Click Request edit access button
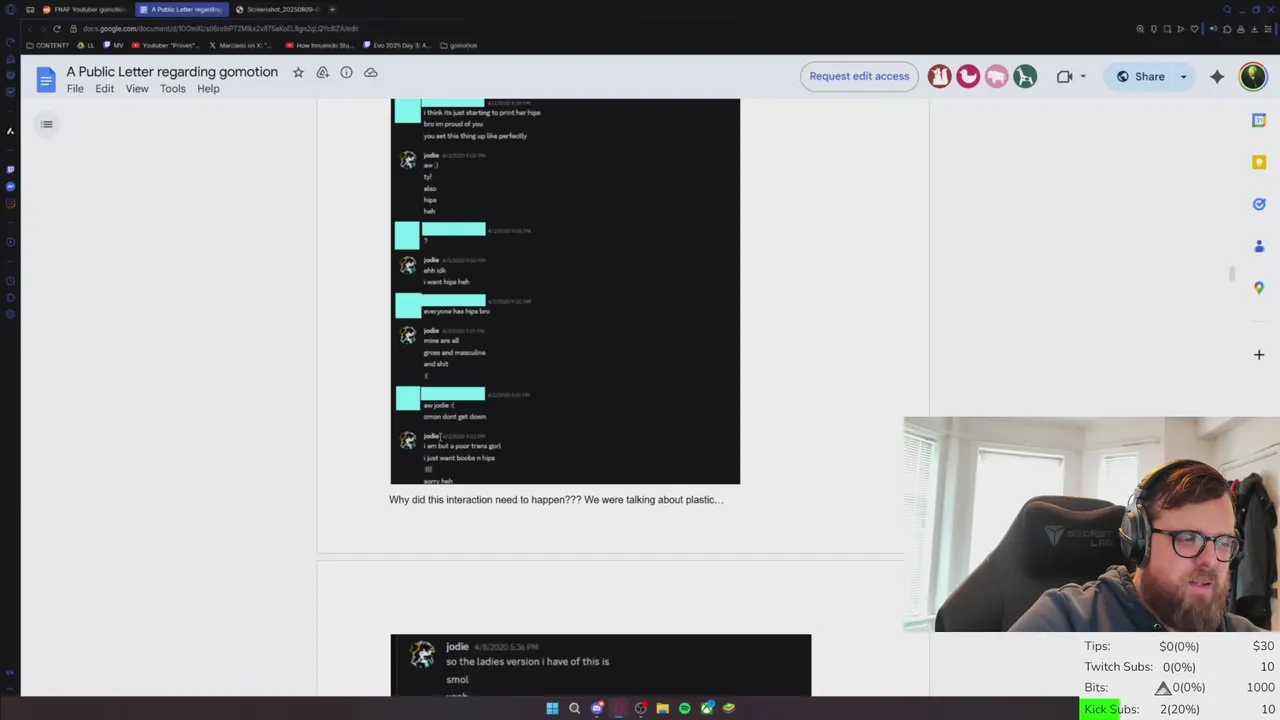The width and height of the screenshot is (1280, 720). click(x=859, y=76)
